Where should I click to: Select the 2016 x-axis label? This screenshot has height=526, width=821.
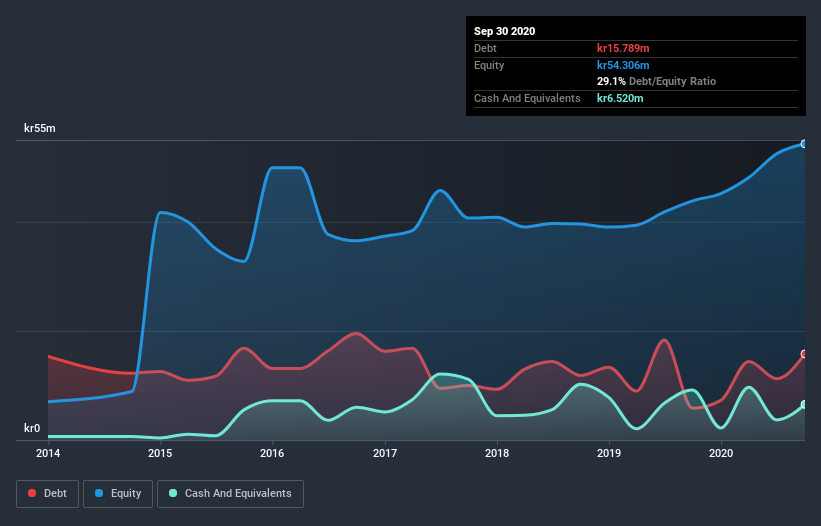coord(272,453)
